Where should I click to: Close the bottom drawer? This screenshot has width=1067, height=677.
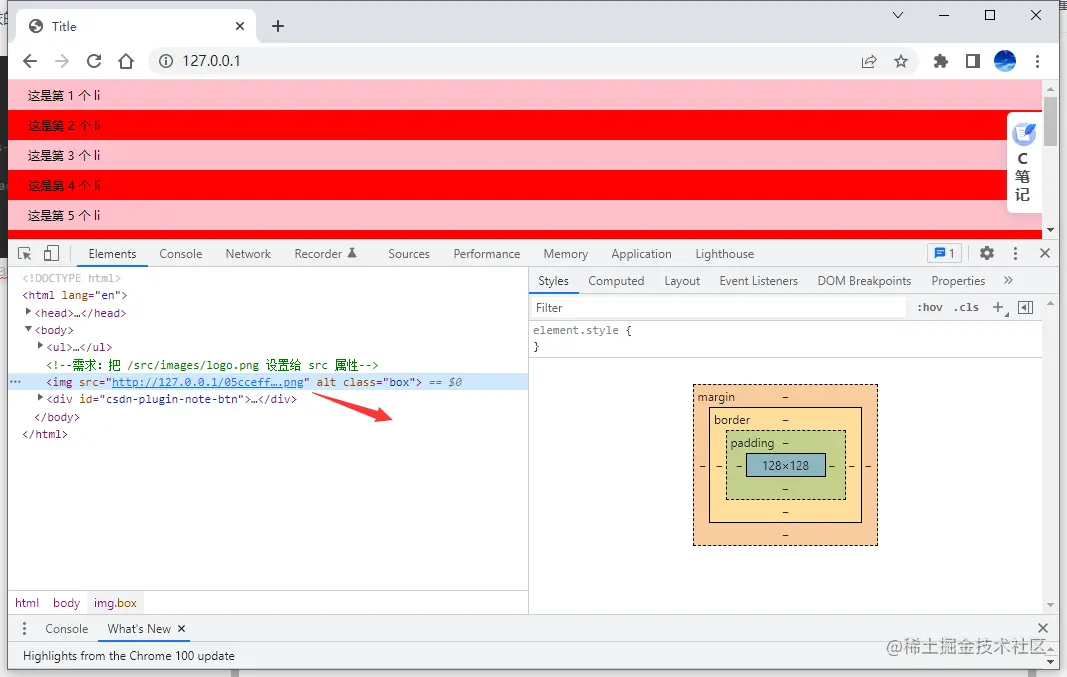1043,628
